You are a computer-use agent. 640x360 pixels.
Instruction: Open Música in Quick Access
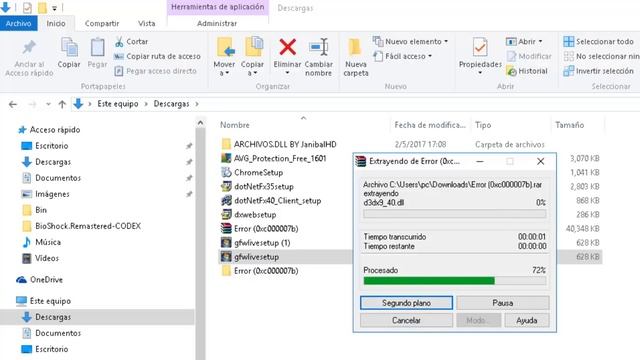41,242
